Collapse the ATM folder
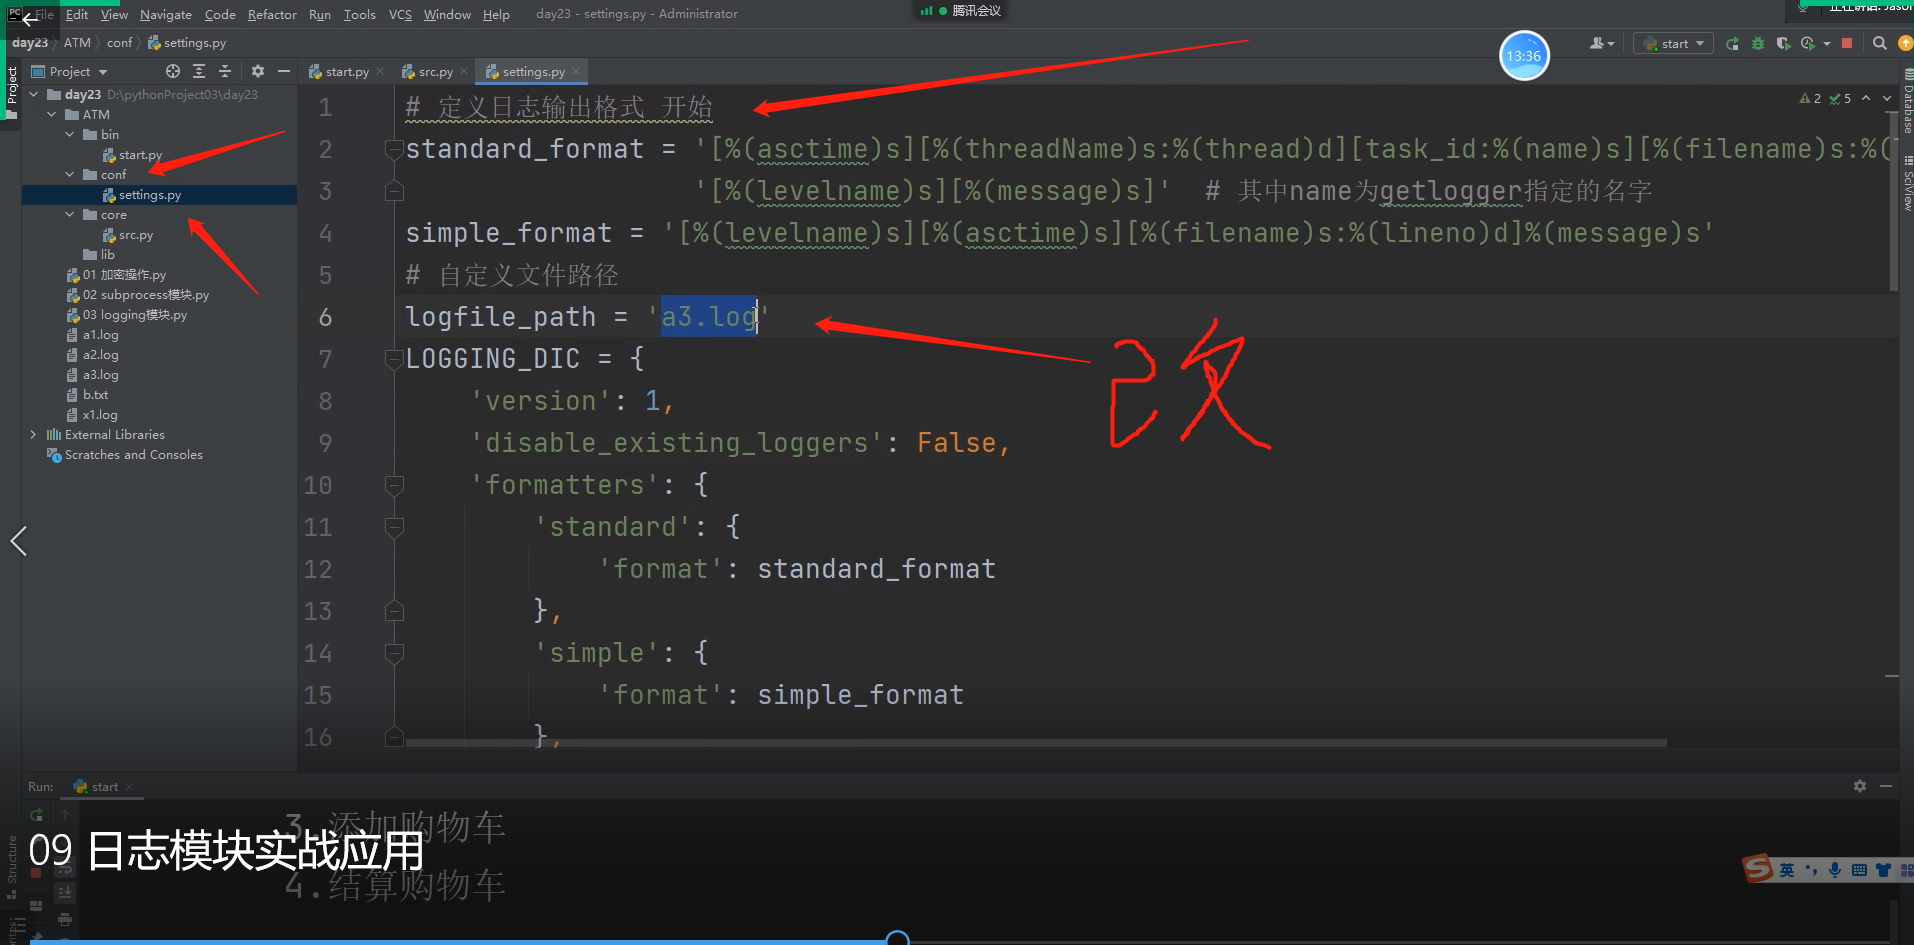This screenshot has width=1914, height=945. 52,114
